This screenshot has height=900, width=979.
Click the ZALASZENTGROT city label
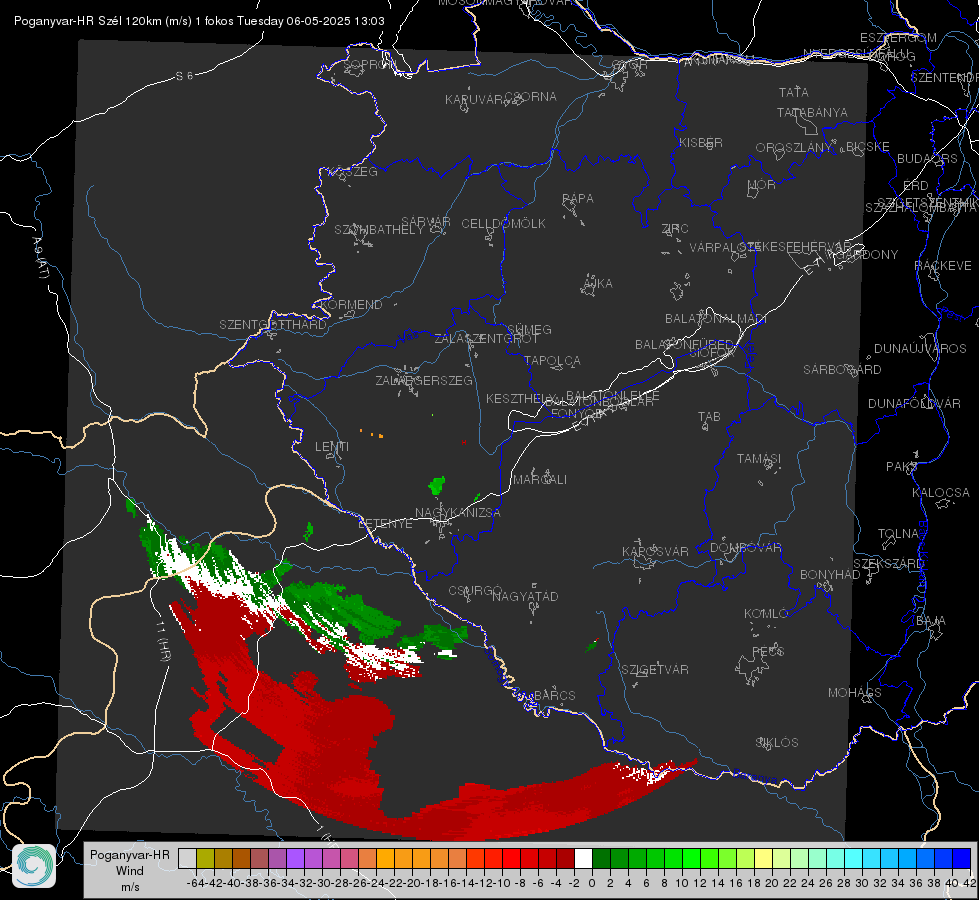[486, 339]
